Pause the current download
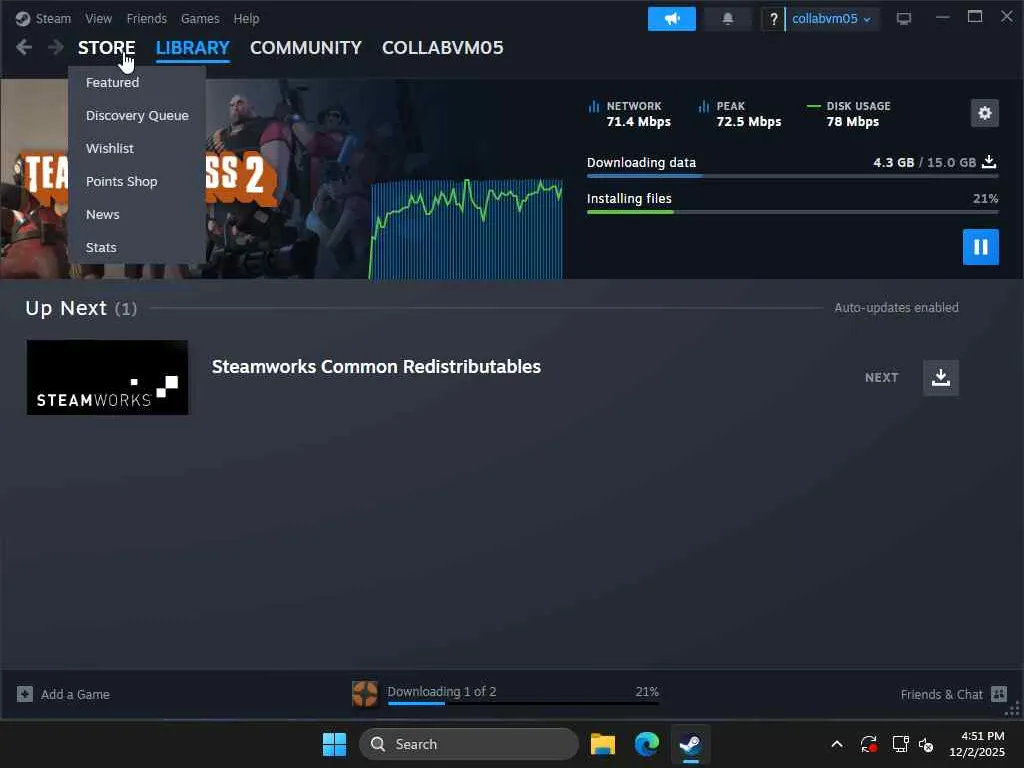Screen dimensions: 1024x768 click(980, 247)
